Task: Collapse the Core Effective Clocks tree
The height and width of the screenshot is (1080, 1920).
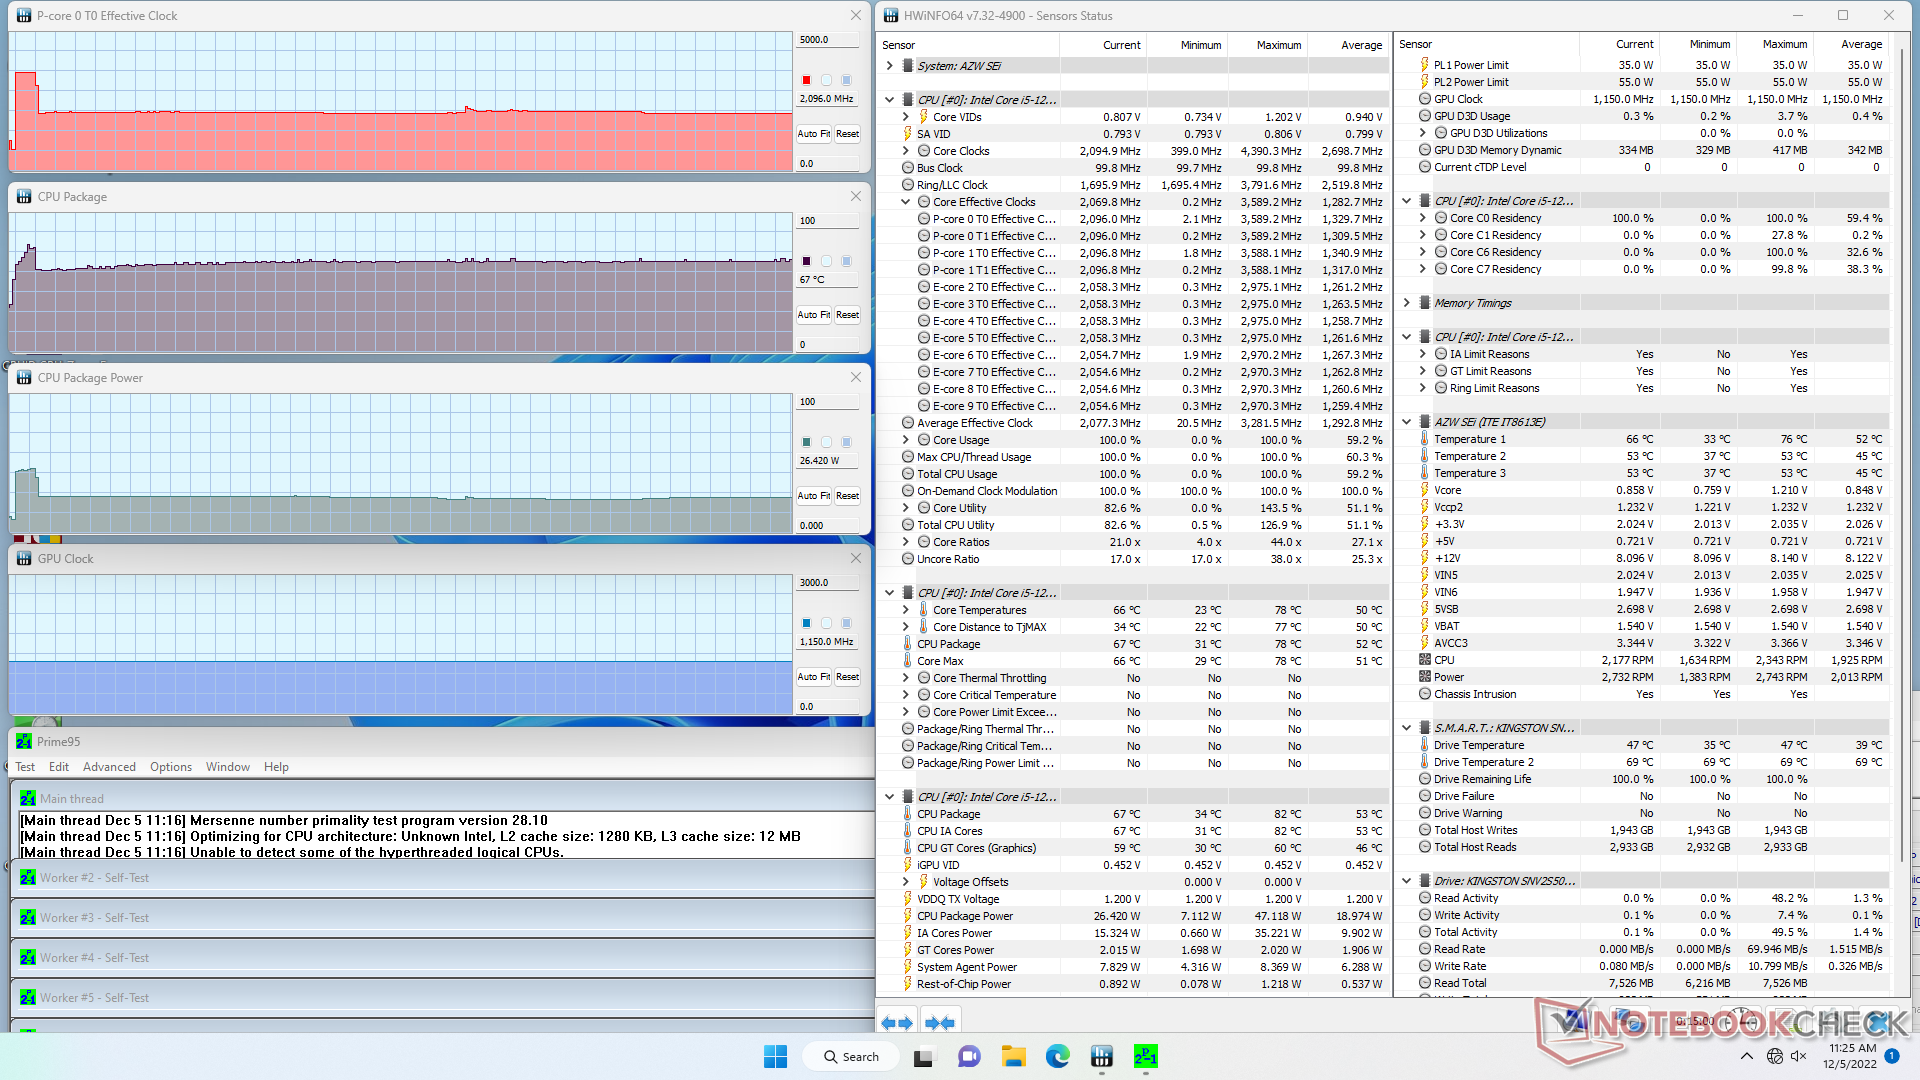Action: 906,202
